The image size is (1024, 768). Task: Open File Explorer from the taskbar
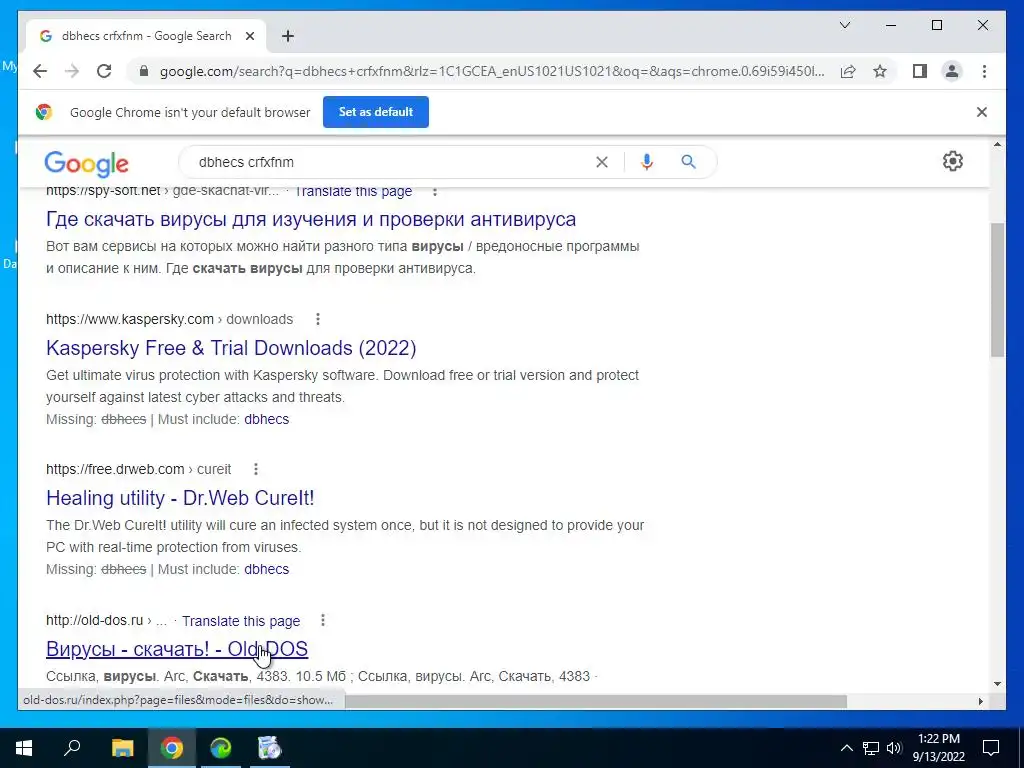click(122, 748)
